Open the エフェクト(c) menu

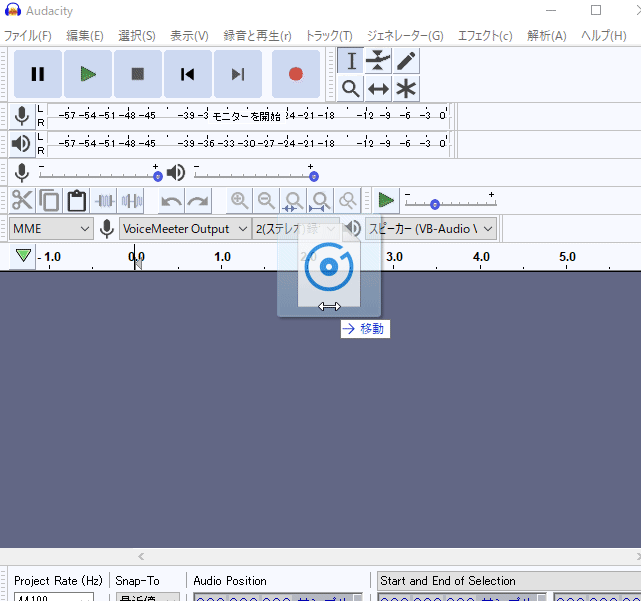pos(485,36)
